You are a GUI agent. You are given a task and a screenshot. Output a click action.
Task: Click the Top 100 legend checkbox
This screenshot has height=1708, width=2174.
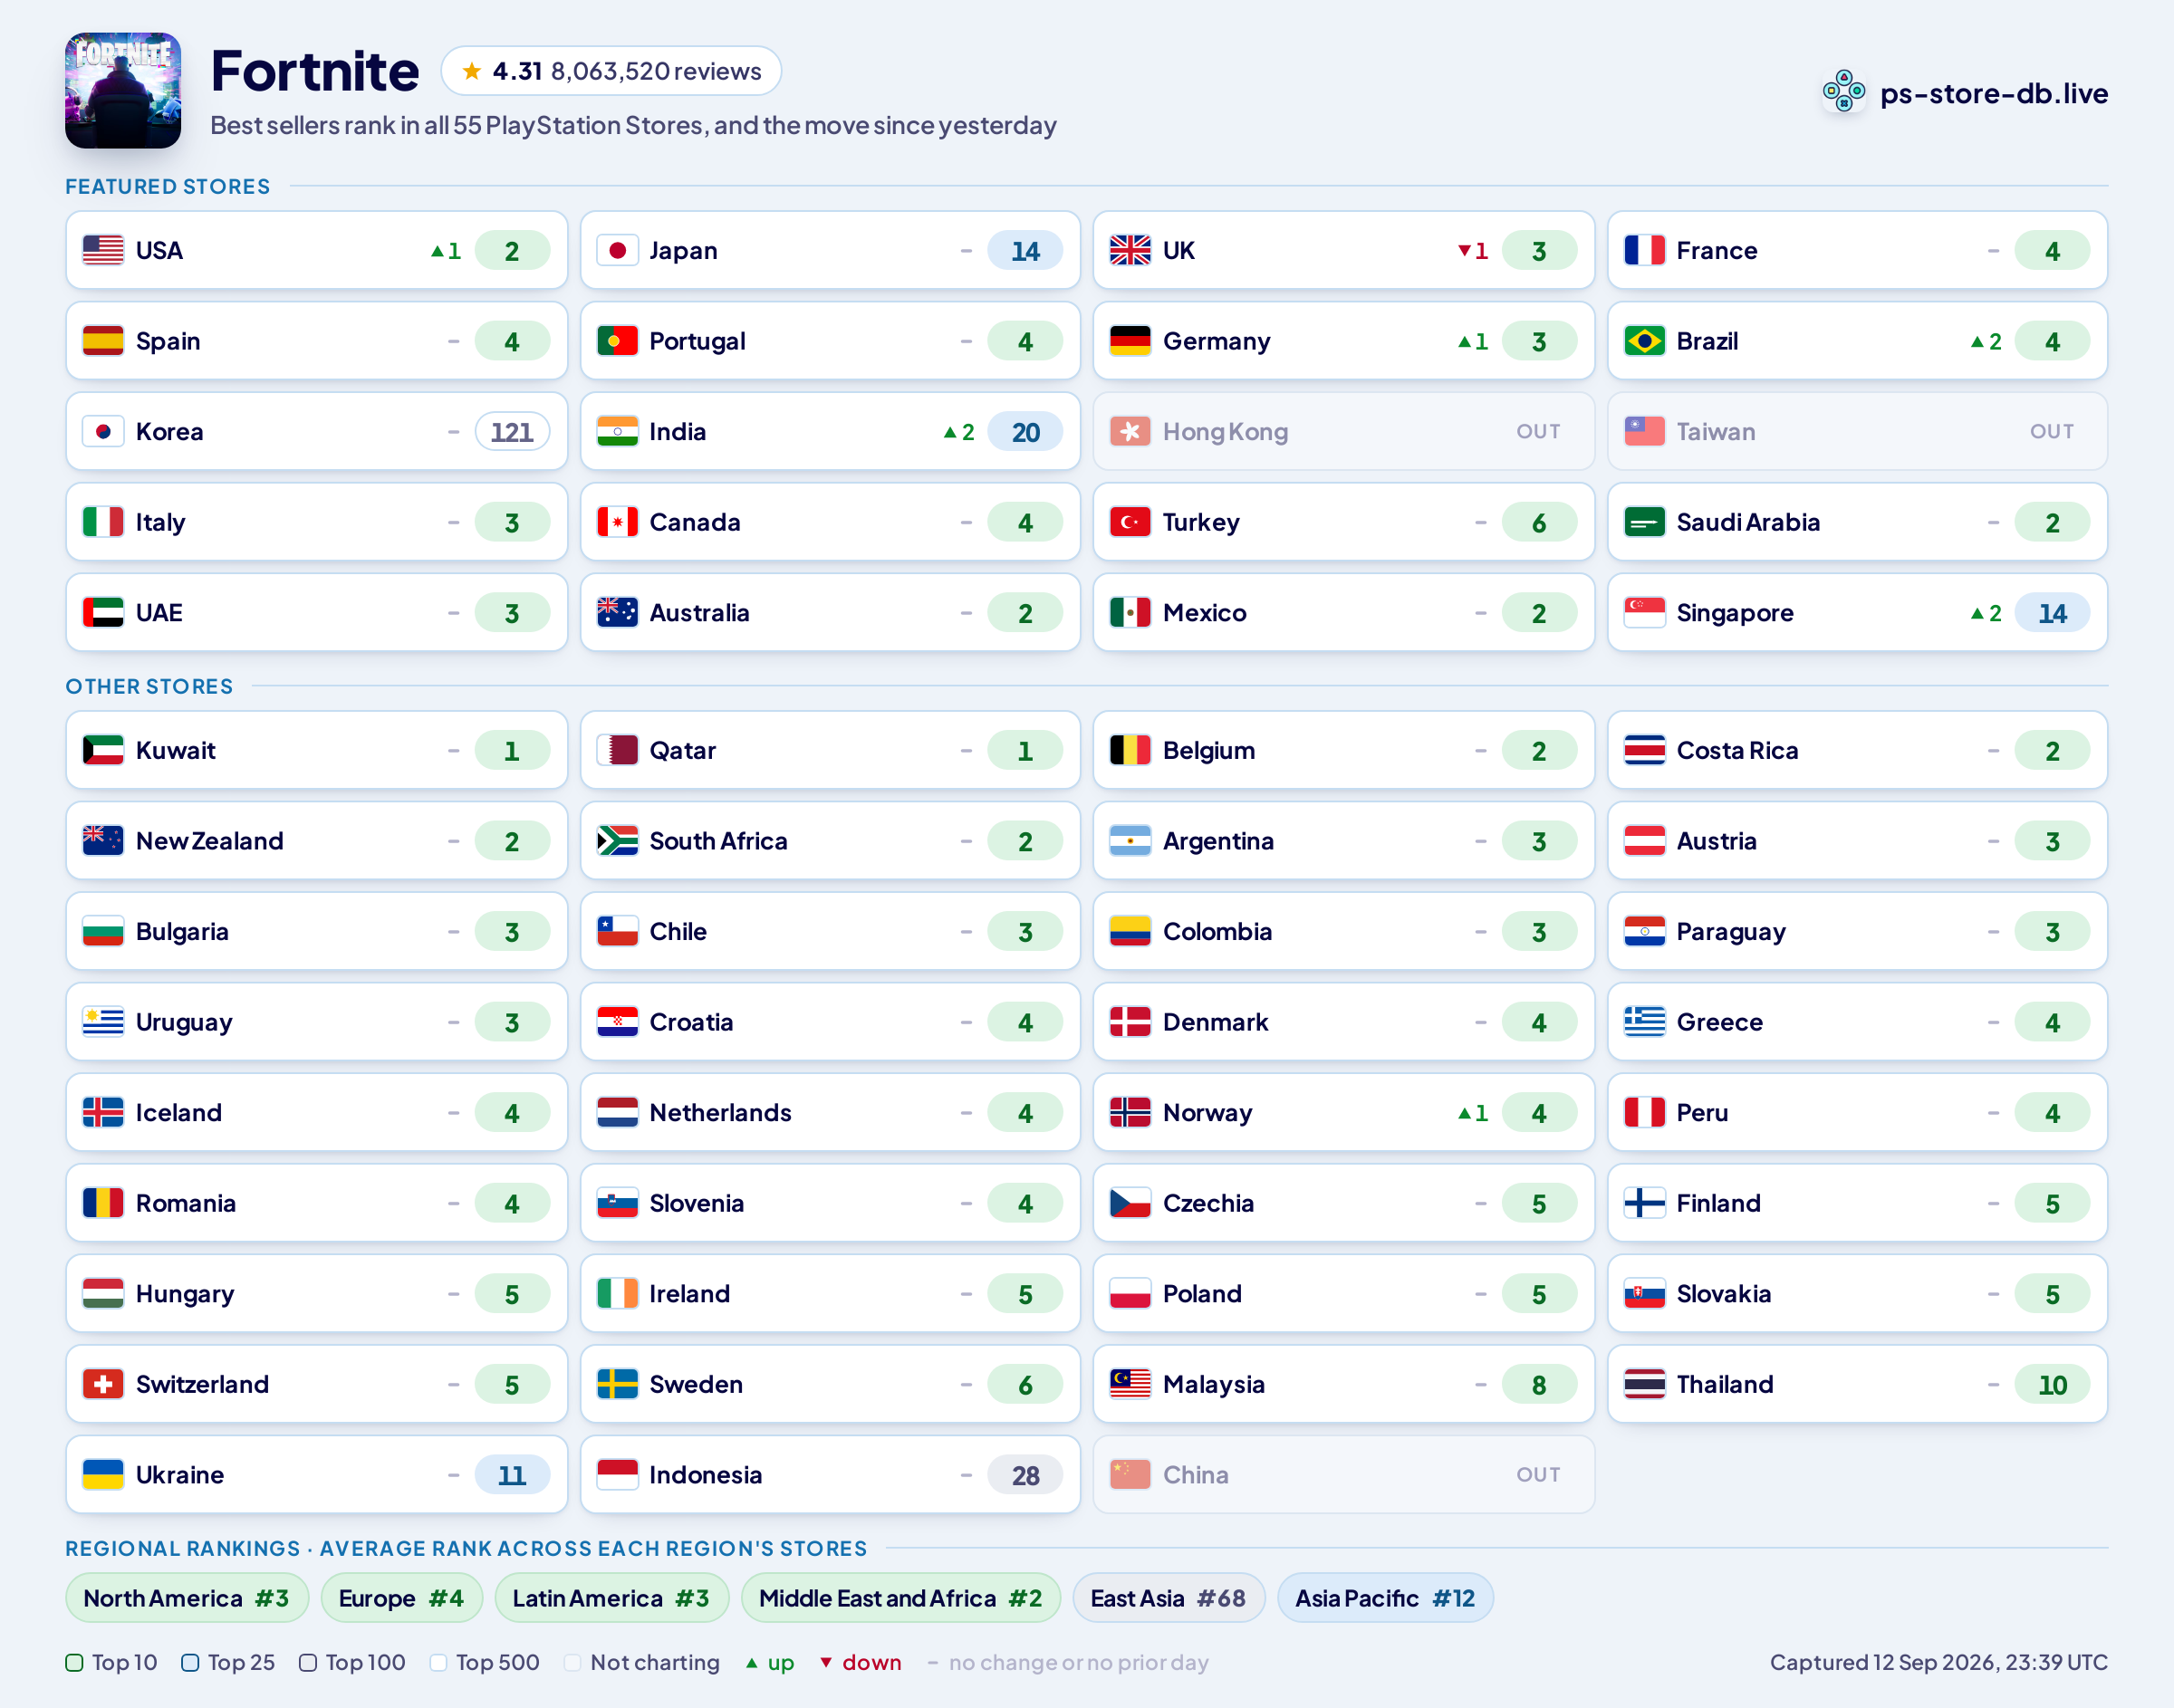(x=308, y=1662)
